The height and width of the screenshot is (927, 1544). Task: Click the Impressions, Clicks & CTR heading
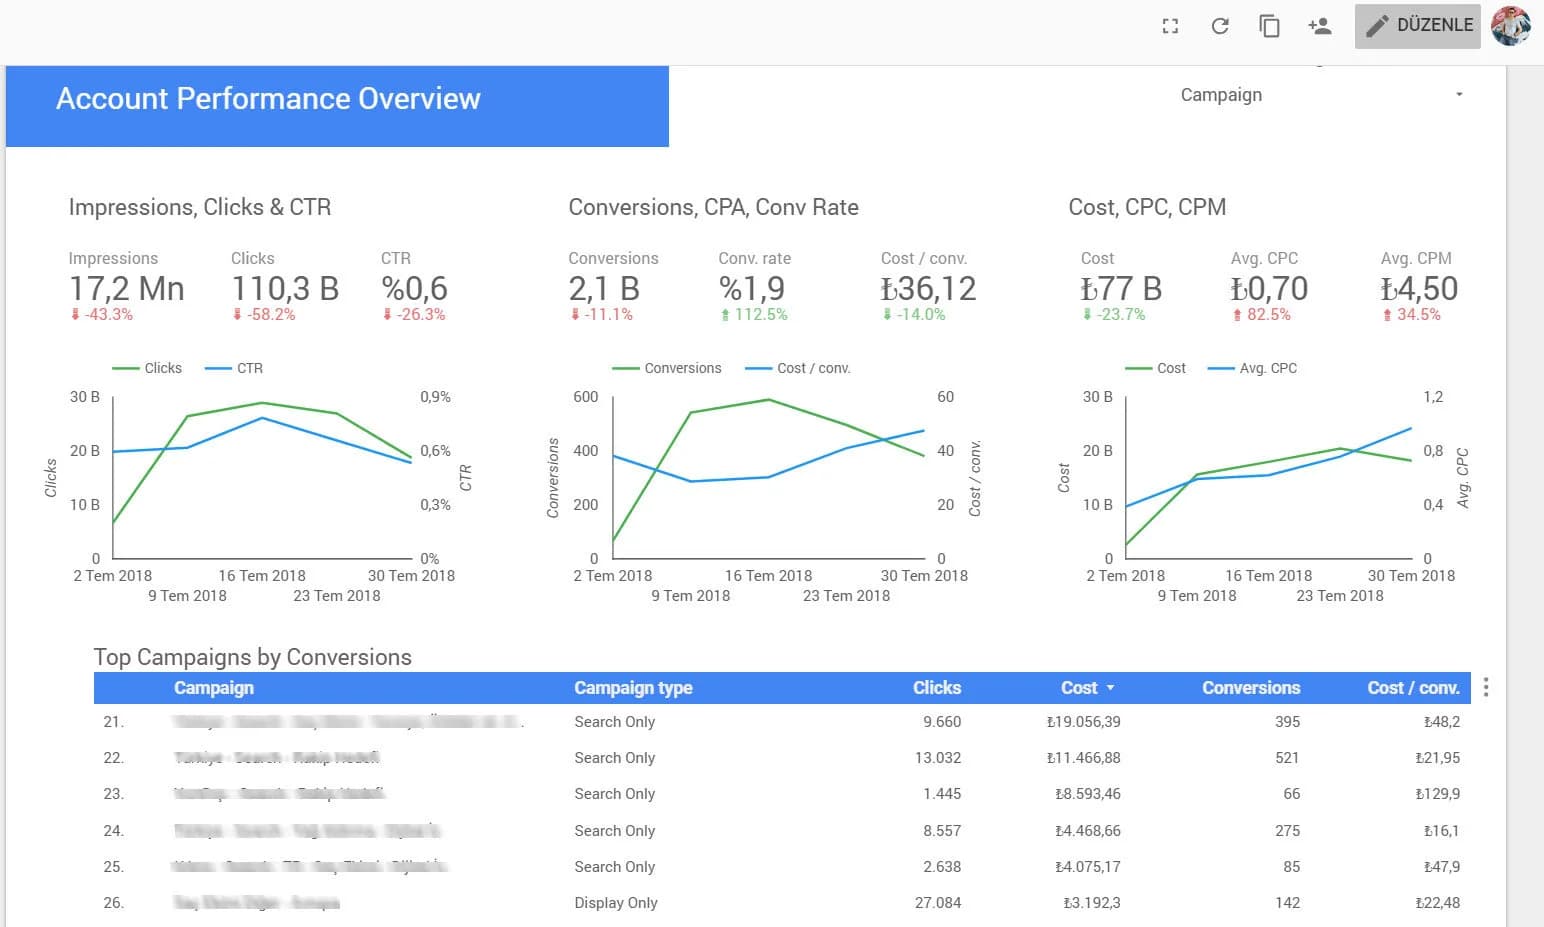click(200, 207)
